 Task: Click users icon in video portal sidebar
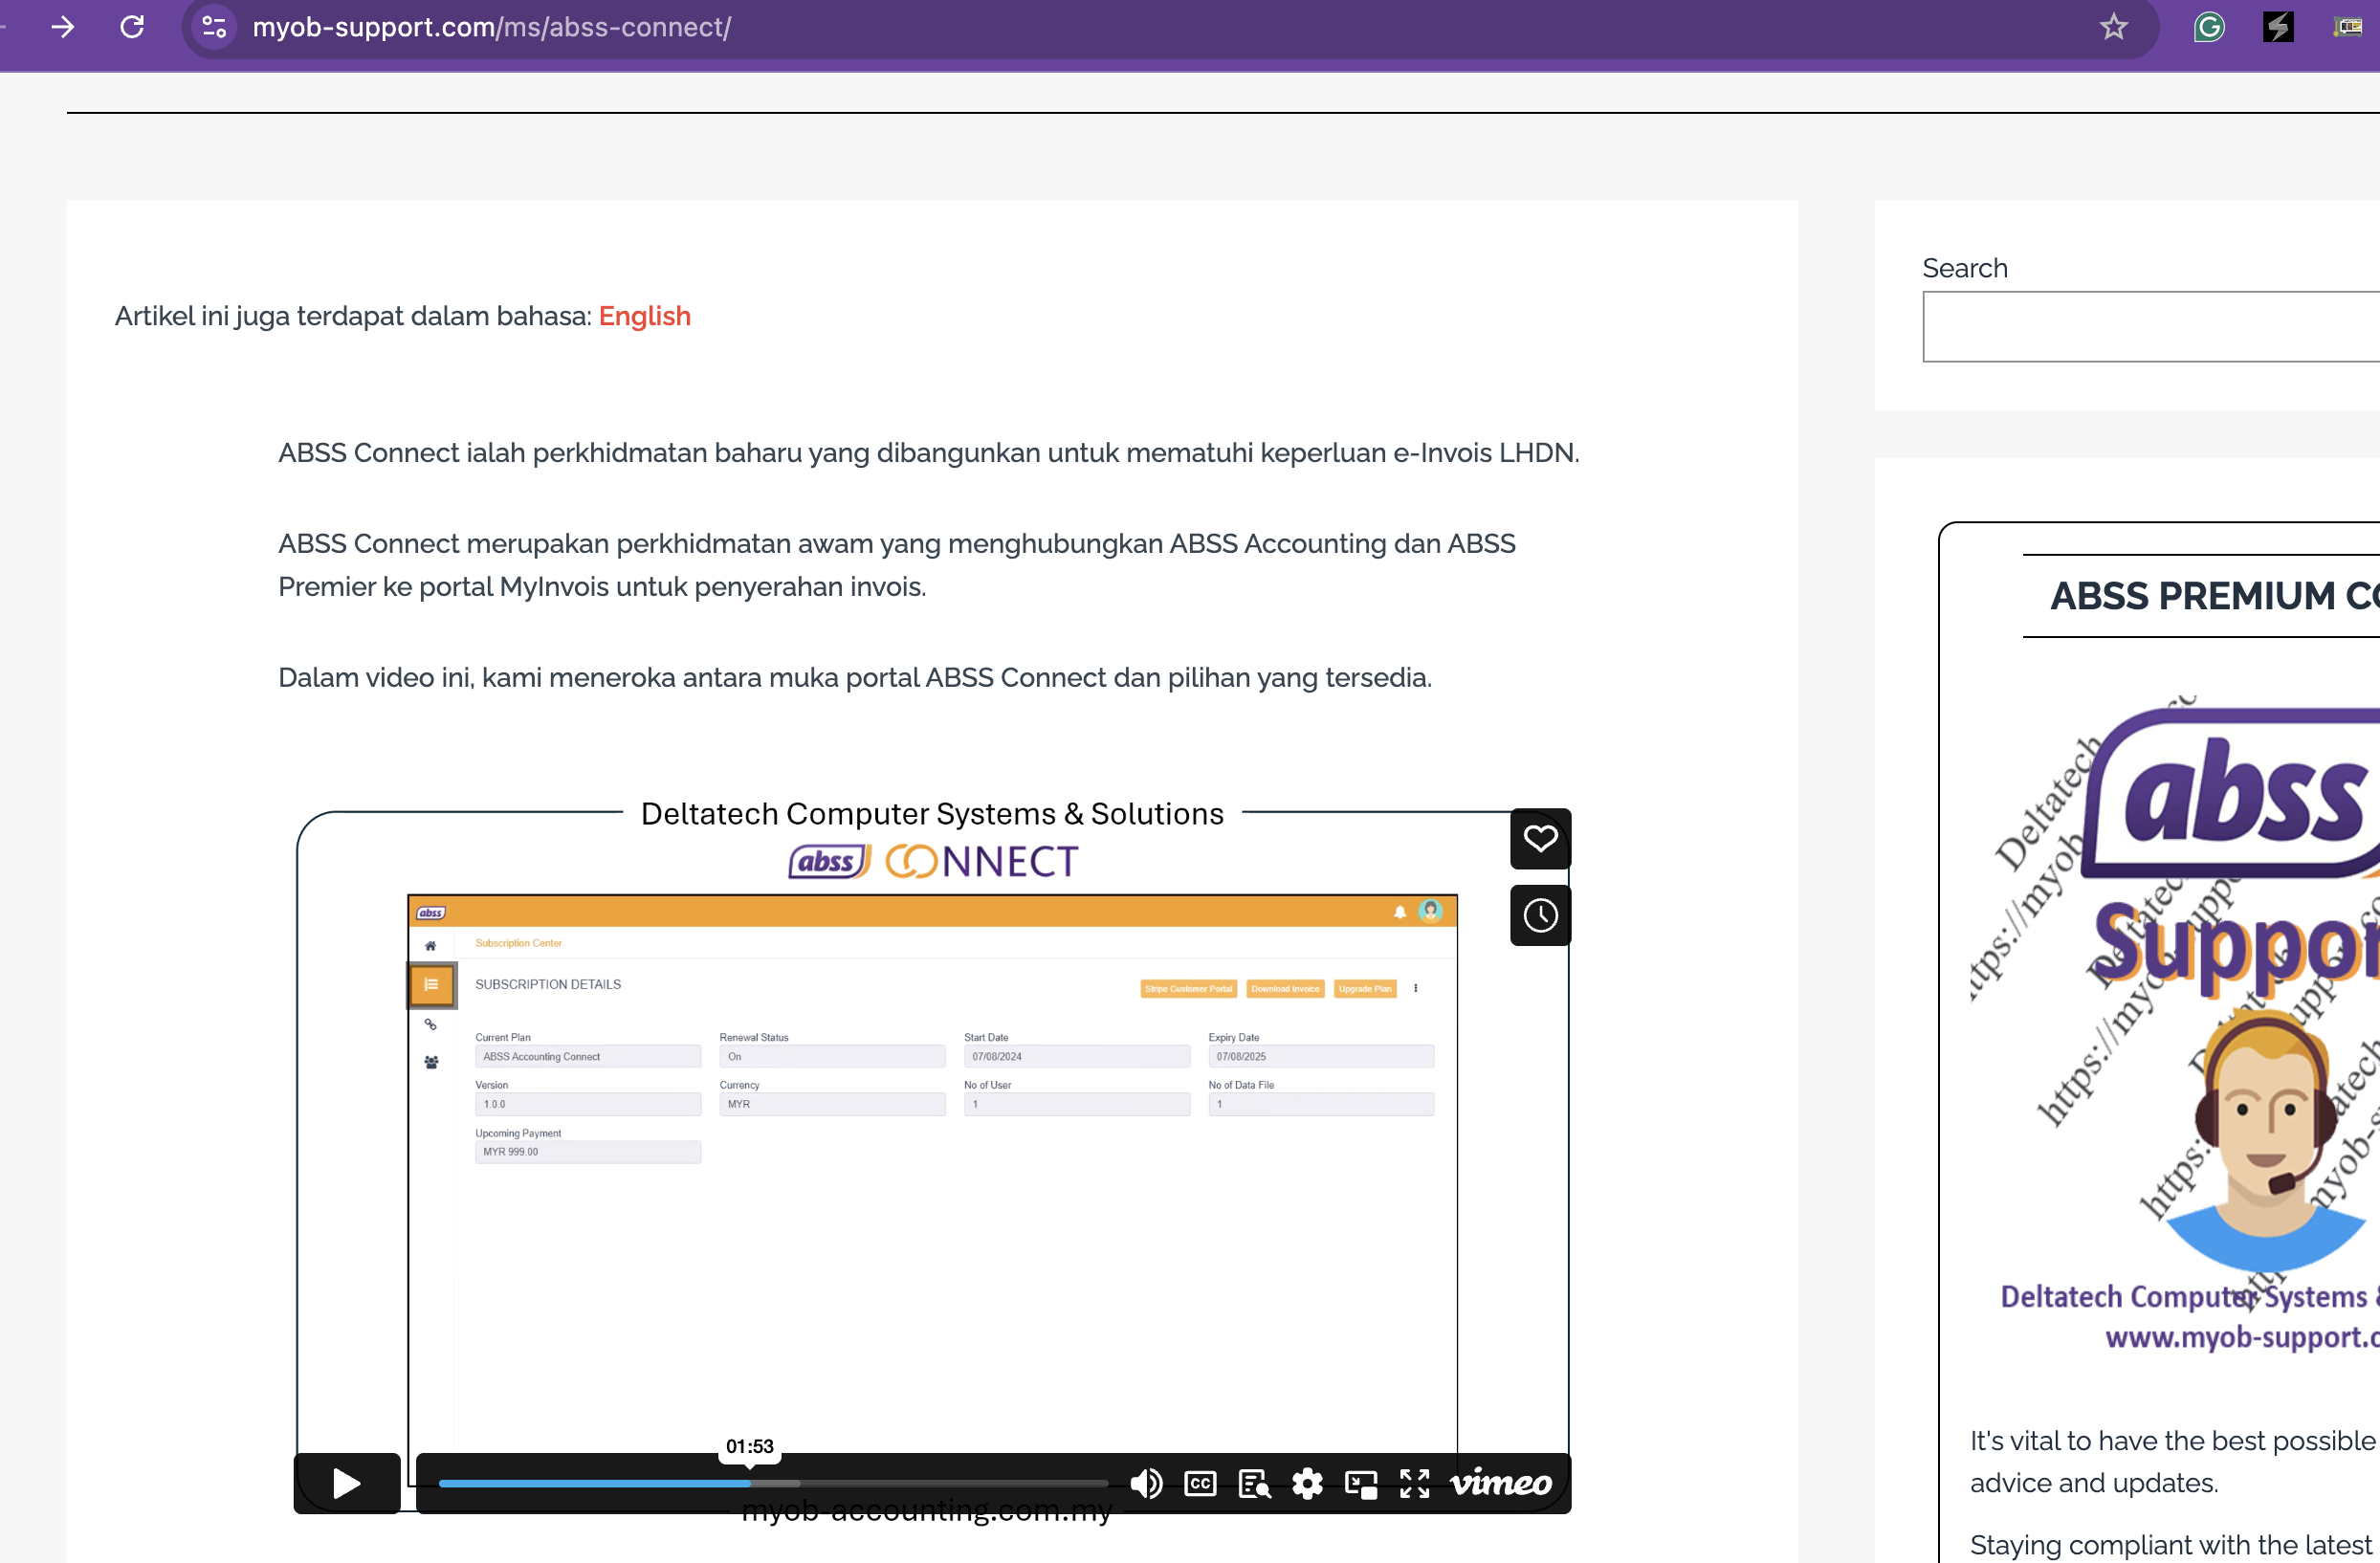[431, 1062]
